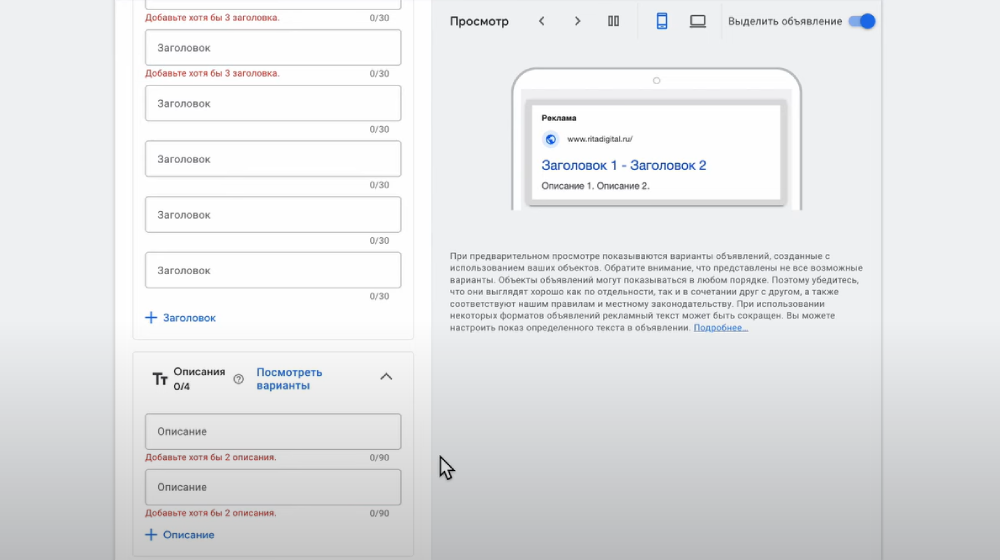
Task: Collapse the Описания section
Action: (386, 377)
